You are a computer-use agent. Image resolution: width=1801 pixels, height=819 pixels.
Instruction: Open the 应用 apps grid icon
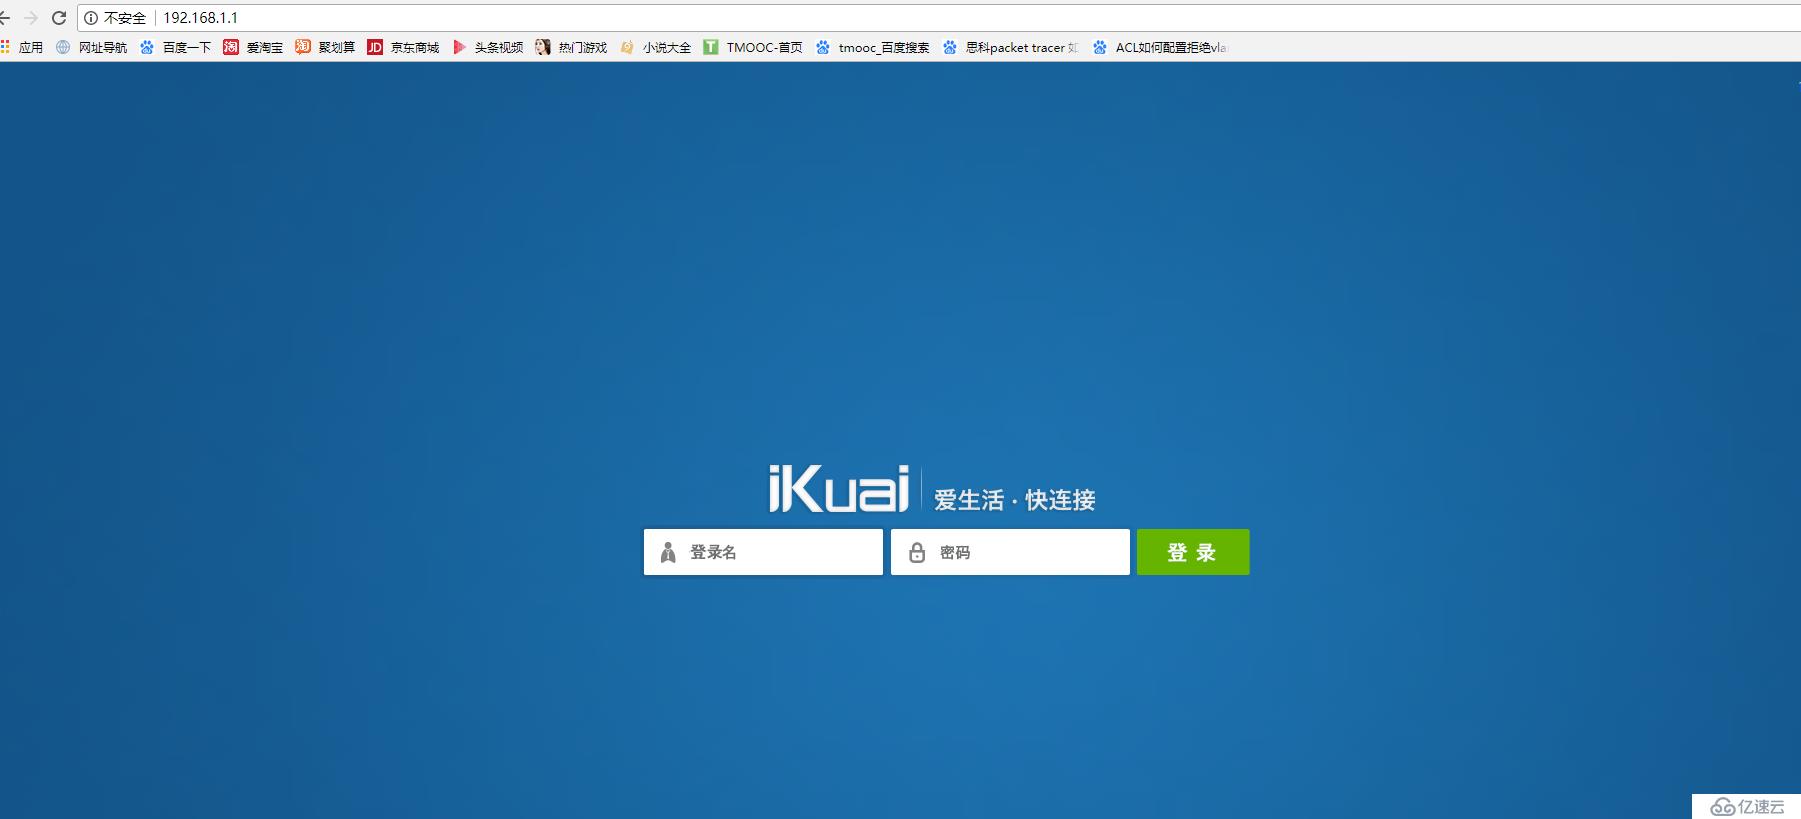pyautogui.click(x=5, y=47)
